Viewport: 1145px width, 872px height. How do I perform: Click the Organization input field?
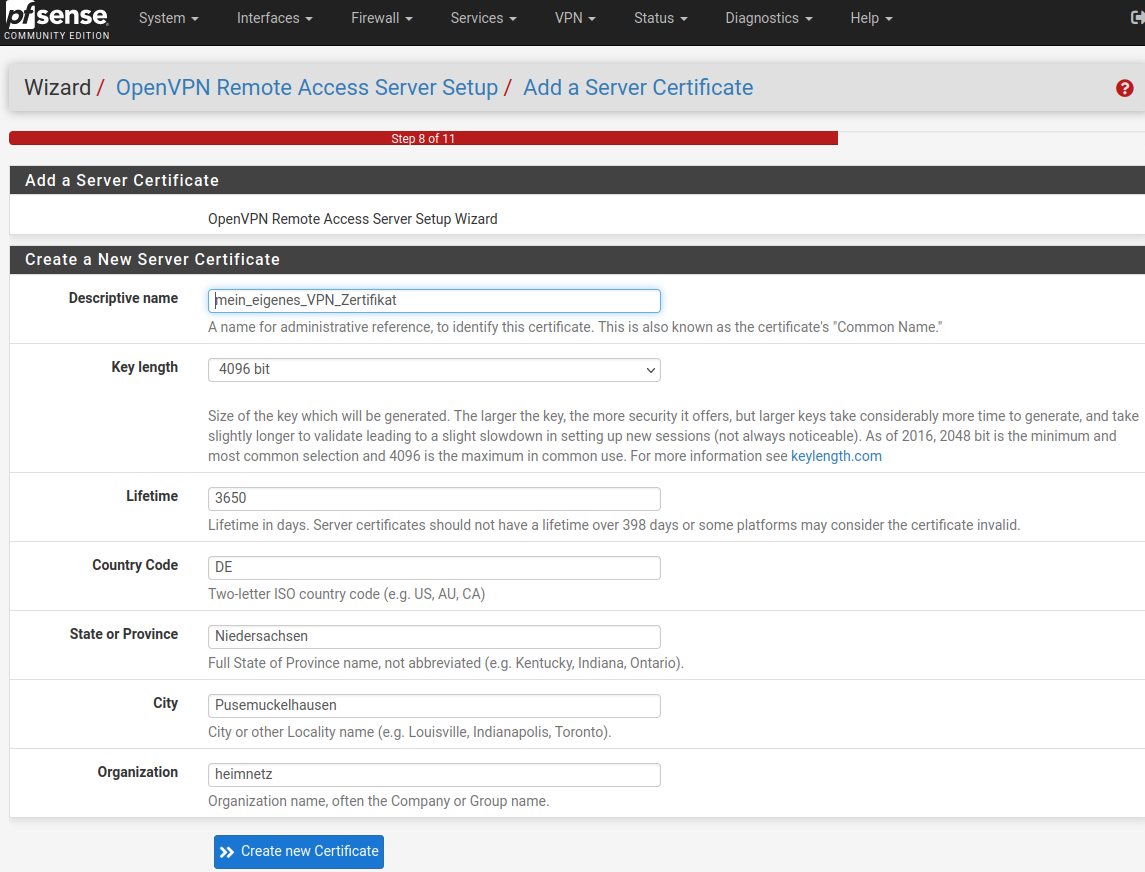coord(434,775)
